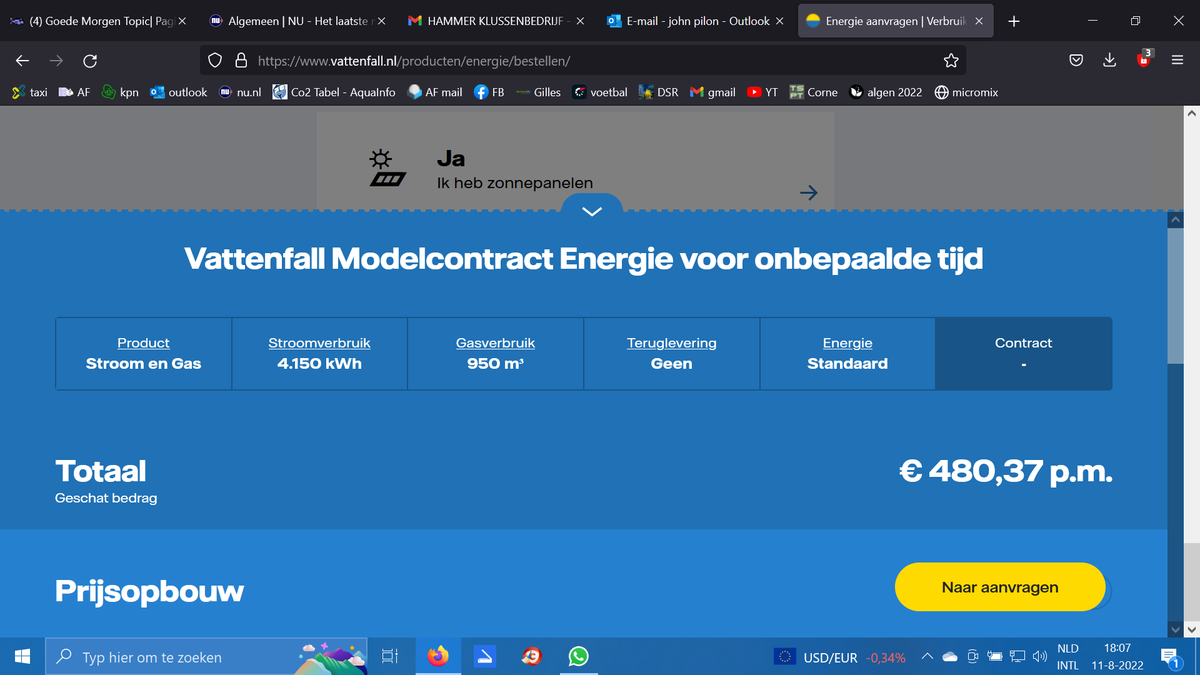This screenshot has width=1200, height=675.
Task: Select the 'Contract' step cell
Action: [x=1023, y=353]
